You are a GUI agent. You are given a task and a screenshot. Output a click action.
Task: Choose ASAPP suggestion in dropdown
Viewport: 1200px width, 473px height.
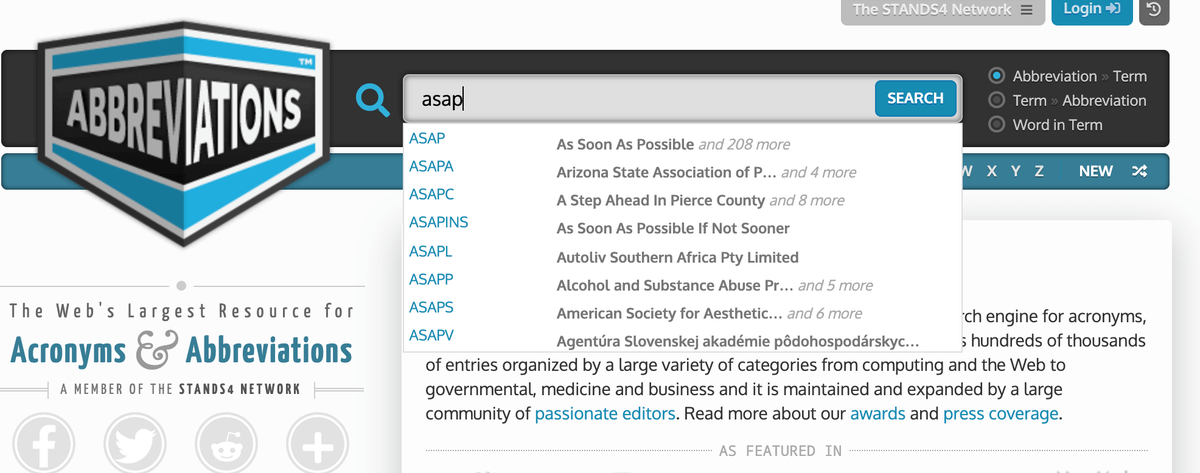point(430,279)
